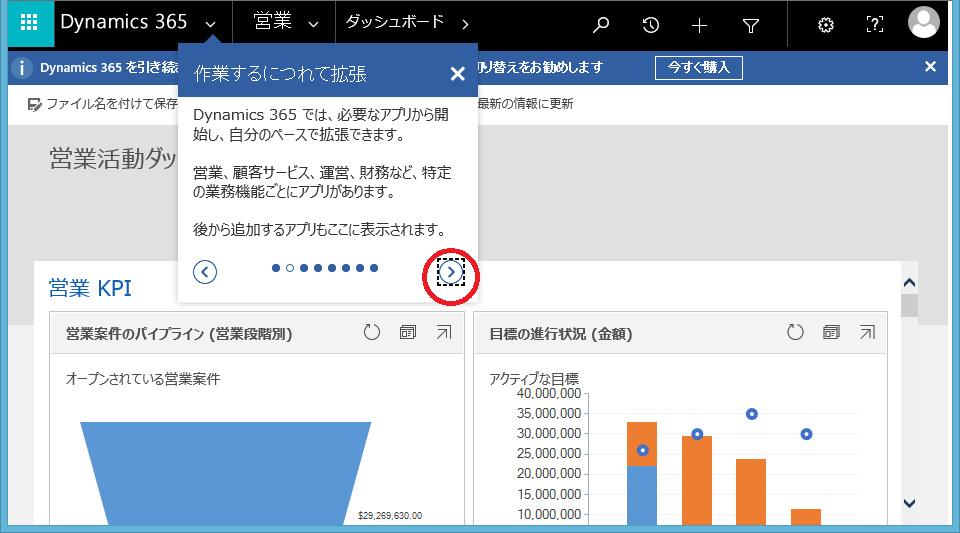The width and height of the screenshot is (960, 533).
Task: Select the fifth tour page dot
Action: (x=332, y=268)
